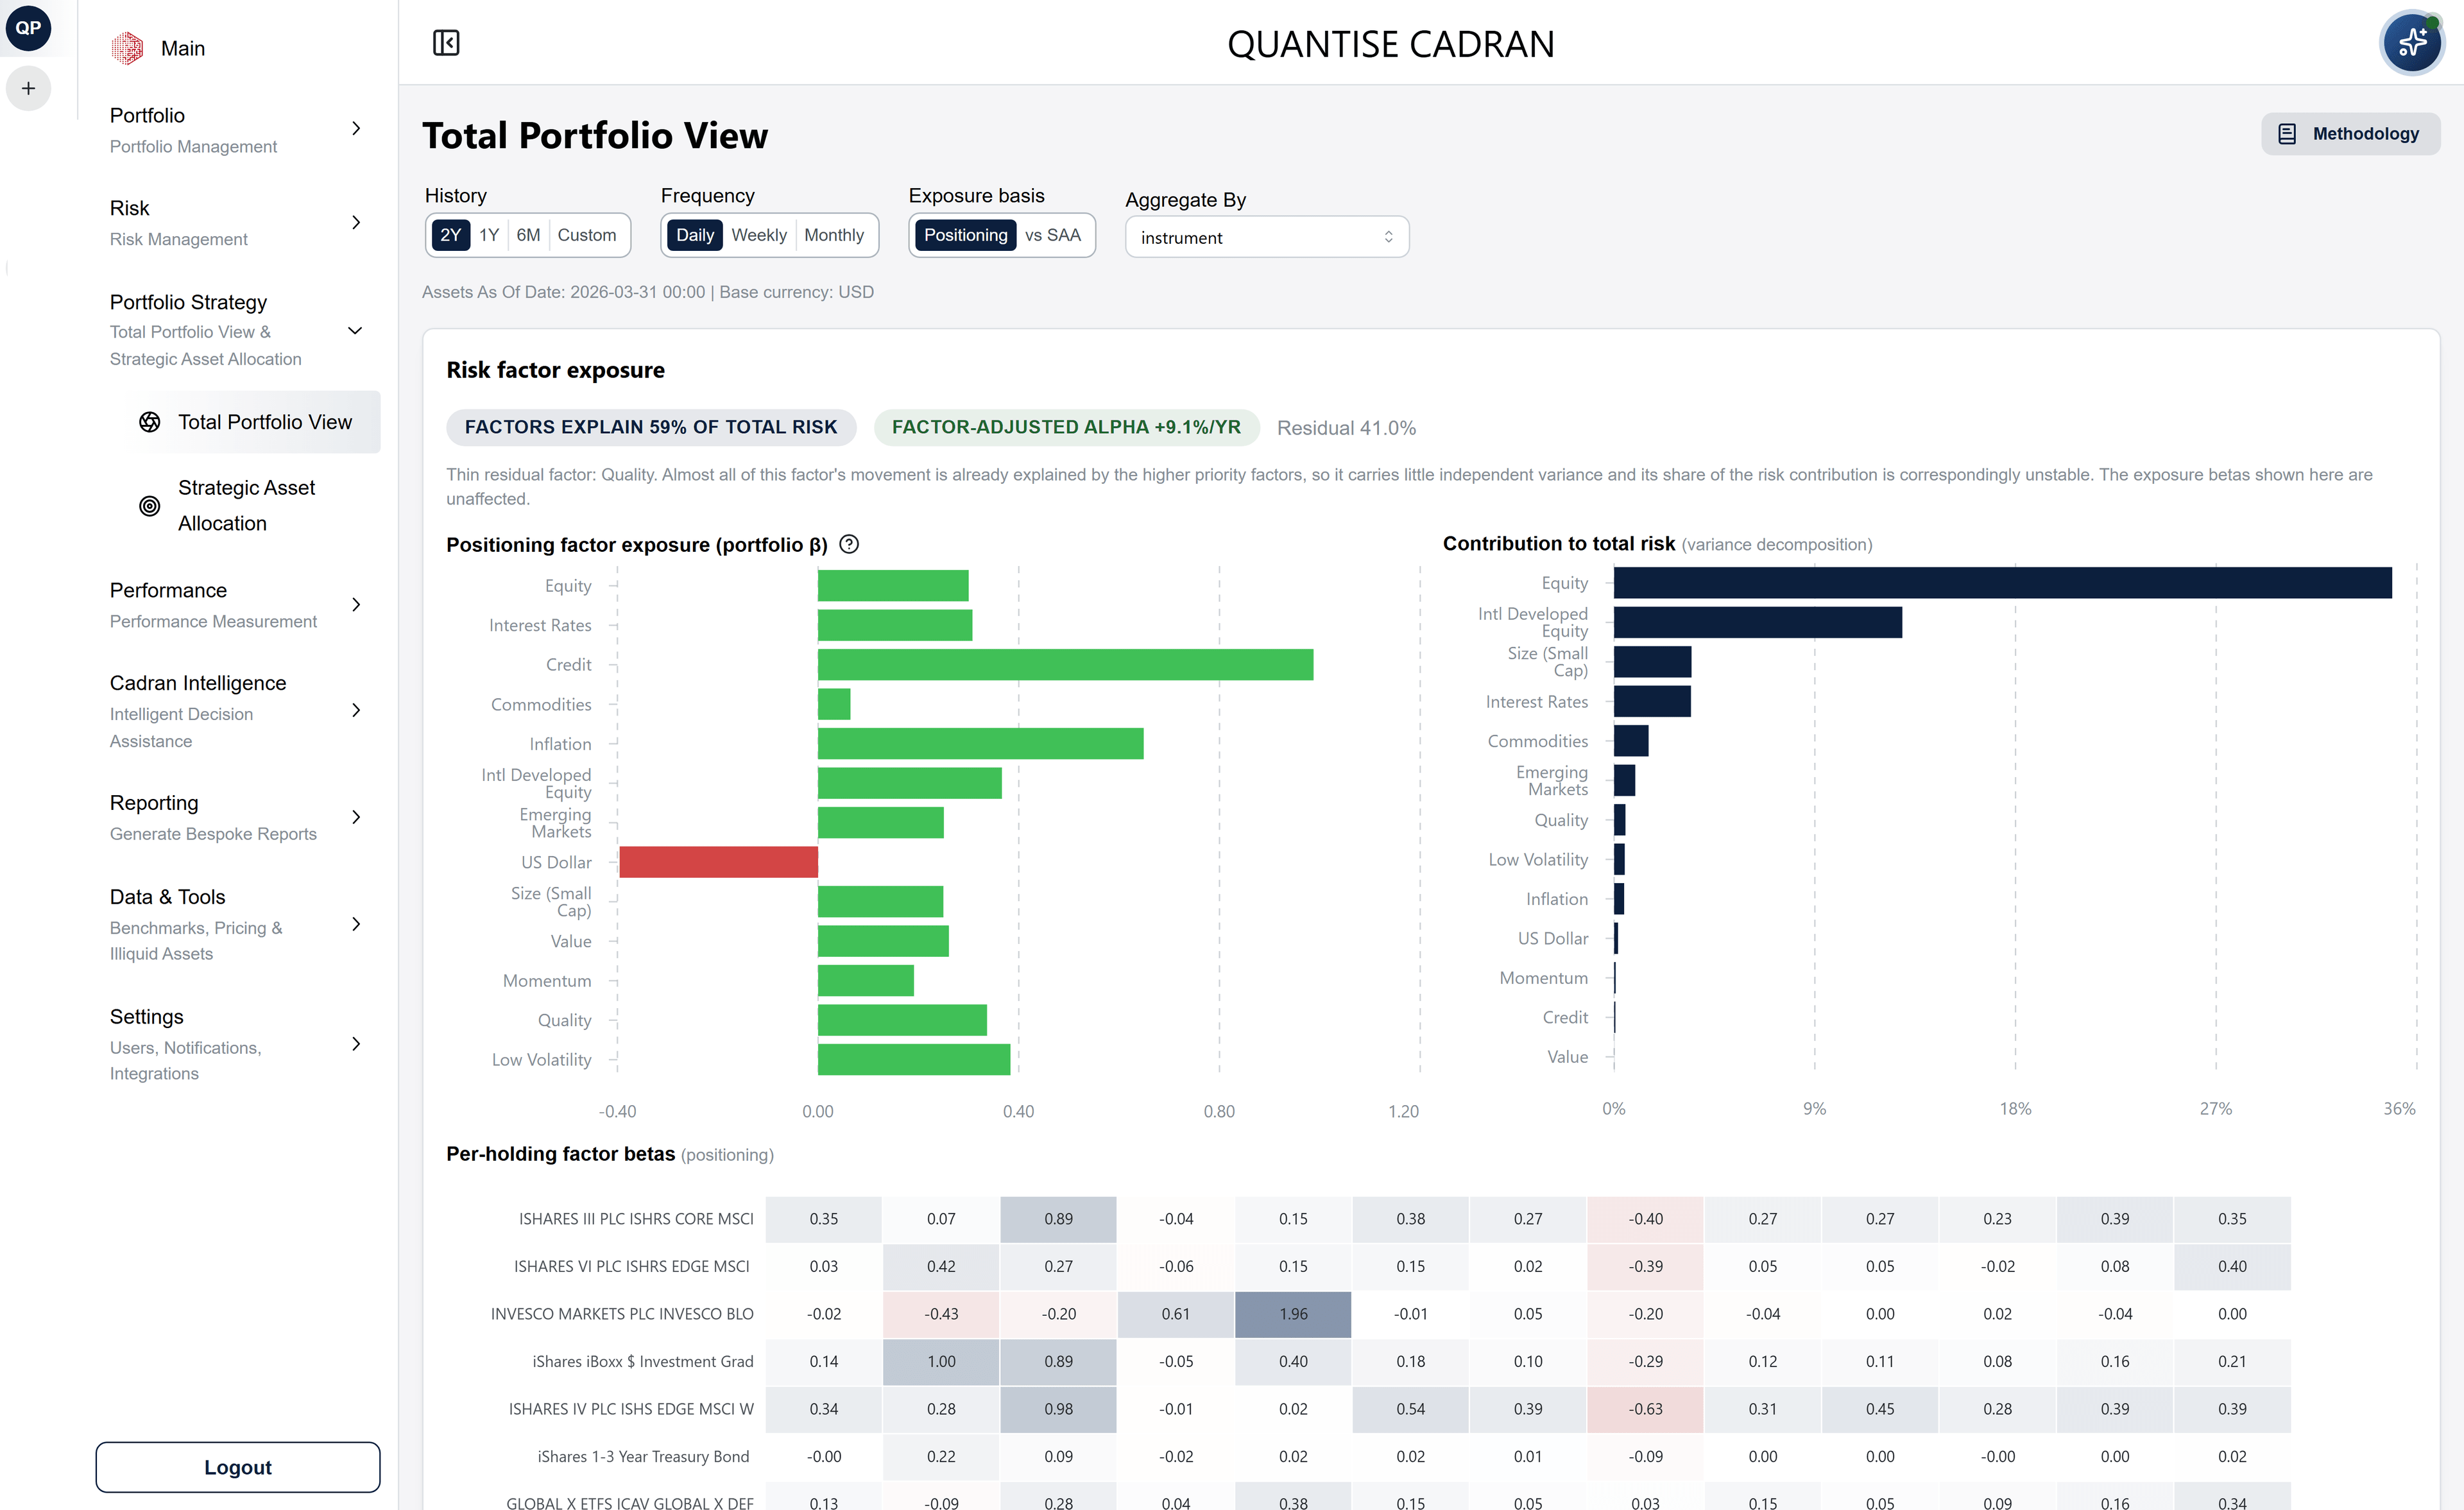The height and width of the screenshot is (1510, 2464).
Task: Click the navy Equity risk contribution bar
Action: (2002, 583)
